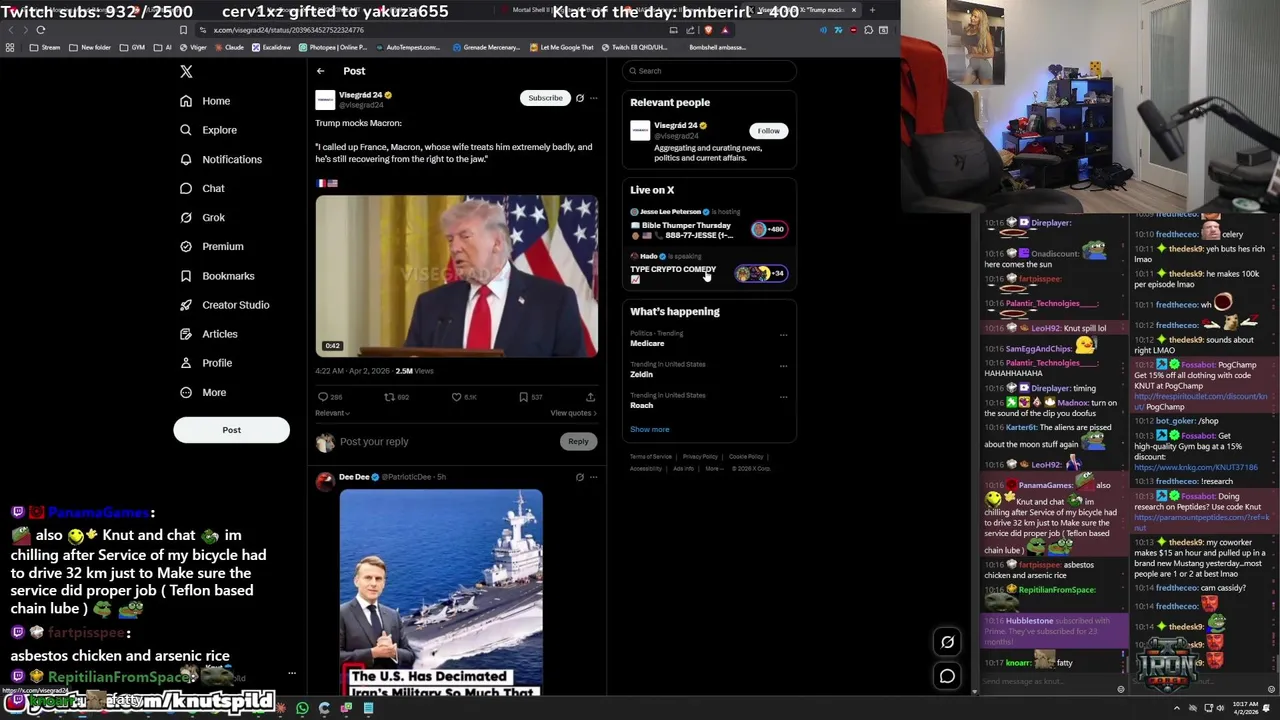The height and width of the screenshot is (720, 1280).
Task: Open Bookmarks in X sidebar
Action: click(x=217, y=276)
